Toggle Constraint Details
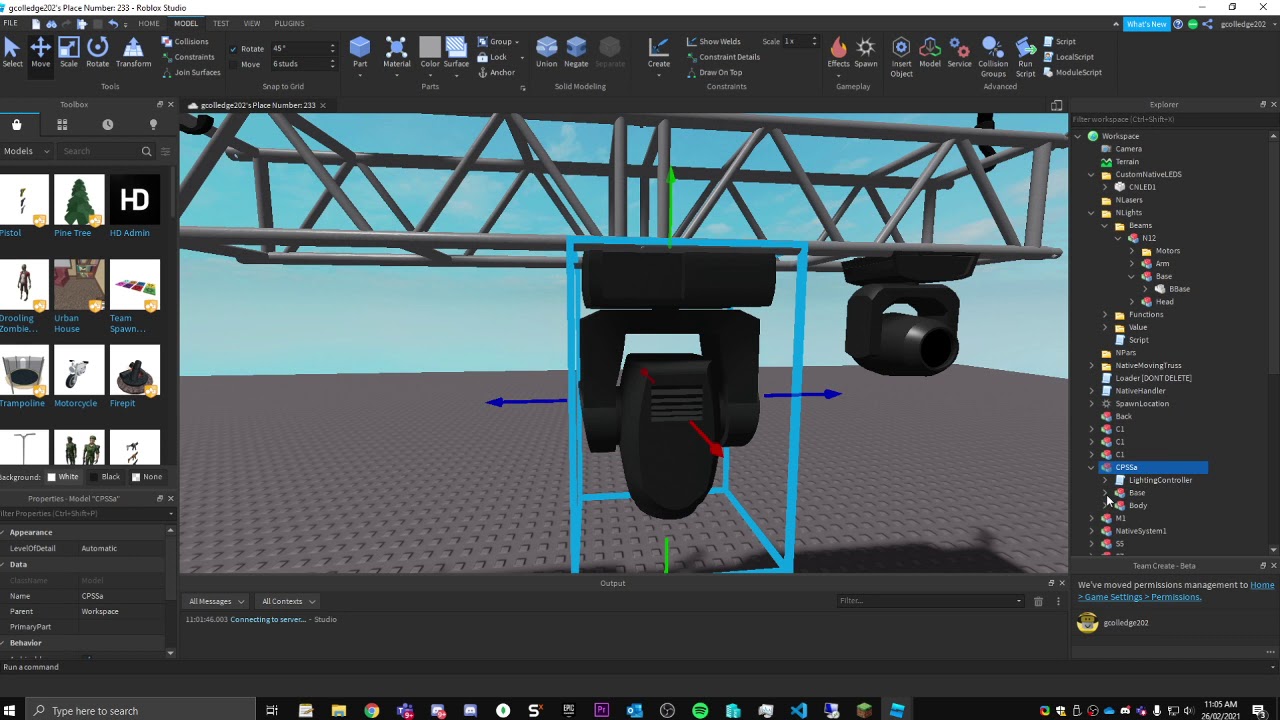The width and height of the screenshot is (1280, 720). pos(723,57)
